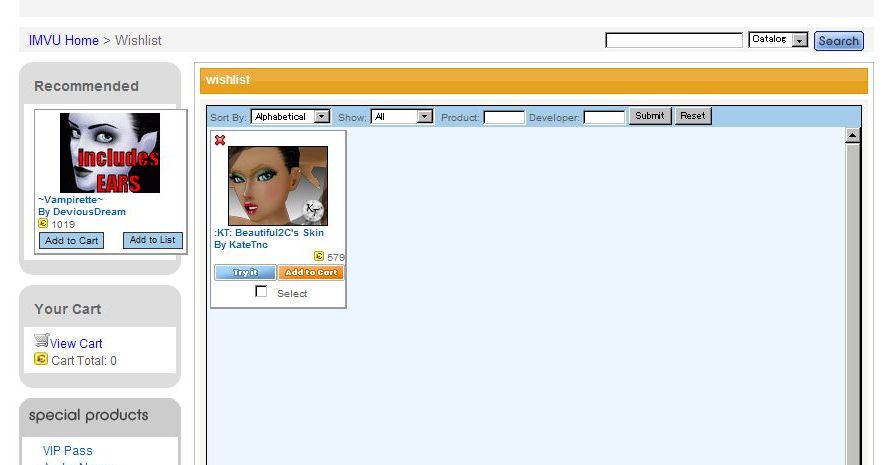Click the Cart Total: 0 text
The height and width of the screenshot is (465, 892).
(x=84, y=361)
